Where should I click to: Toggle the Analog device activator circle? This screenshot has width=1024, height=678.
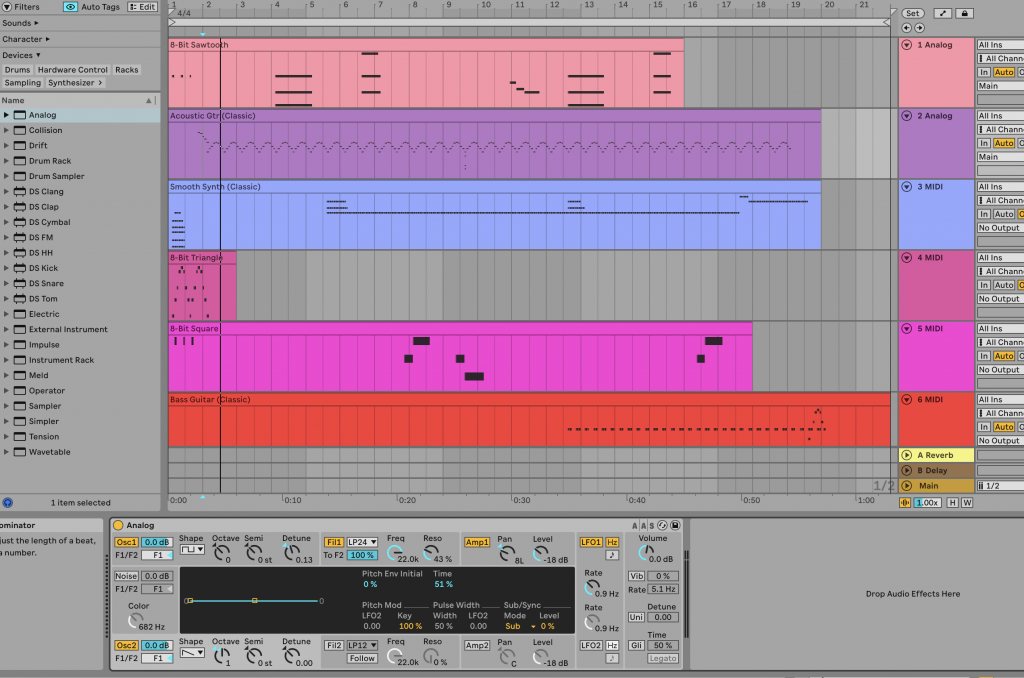tap(118, 525)
